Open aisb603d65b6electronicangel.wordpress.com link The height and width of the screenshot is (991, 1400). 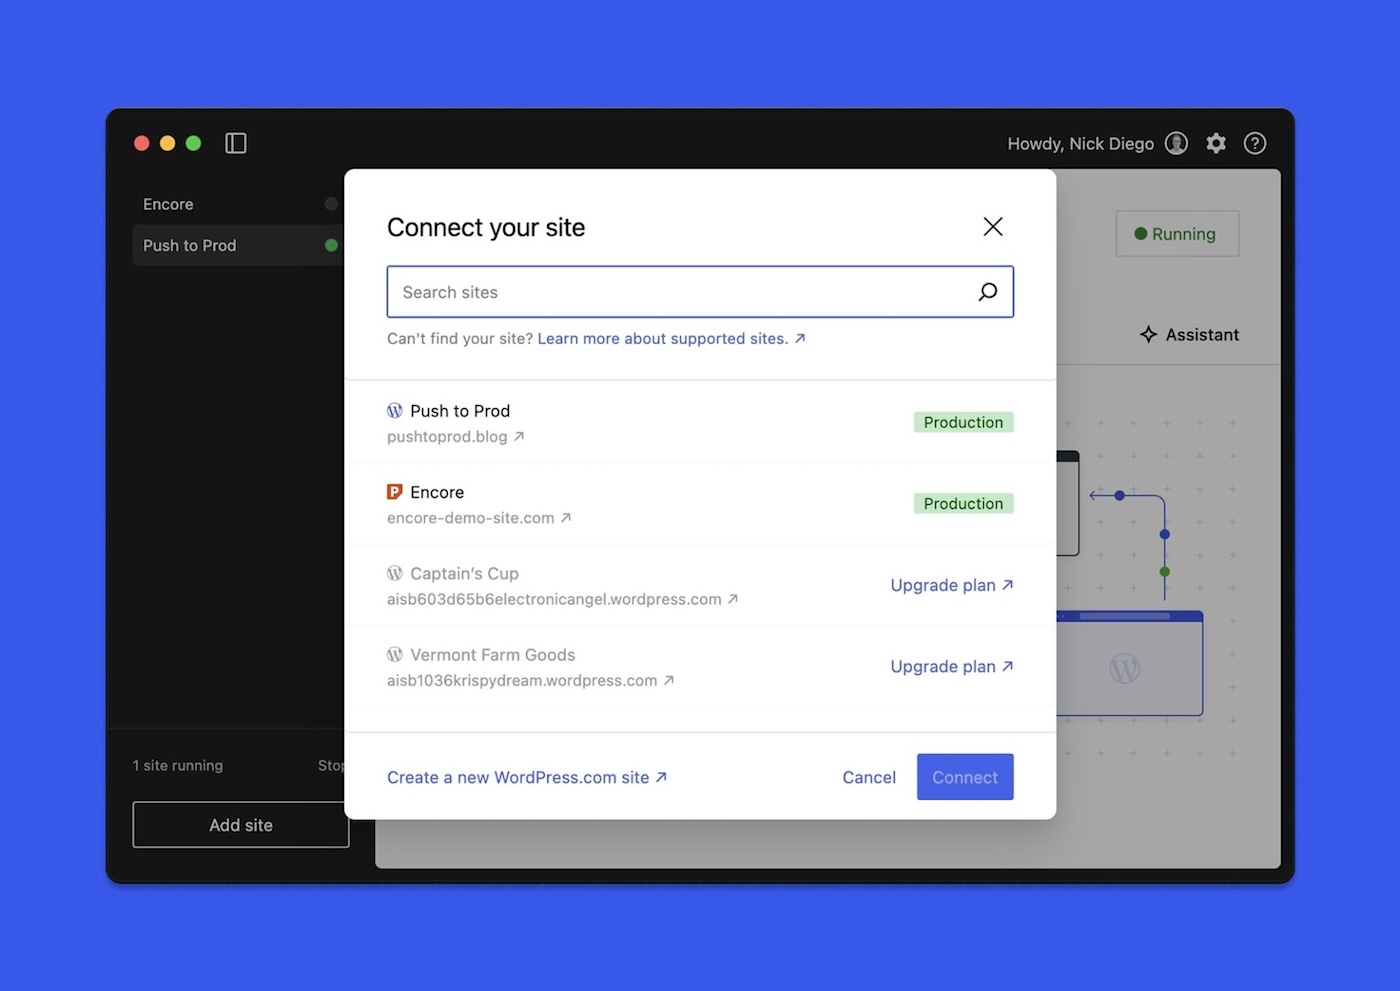click(563, 599)
